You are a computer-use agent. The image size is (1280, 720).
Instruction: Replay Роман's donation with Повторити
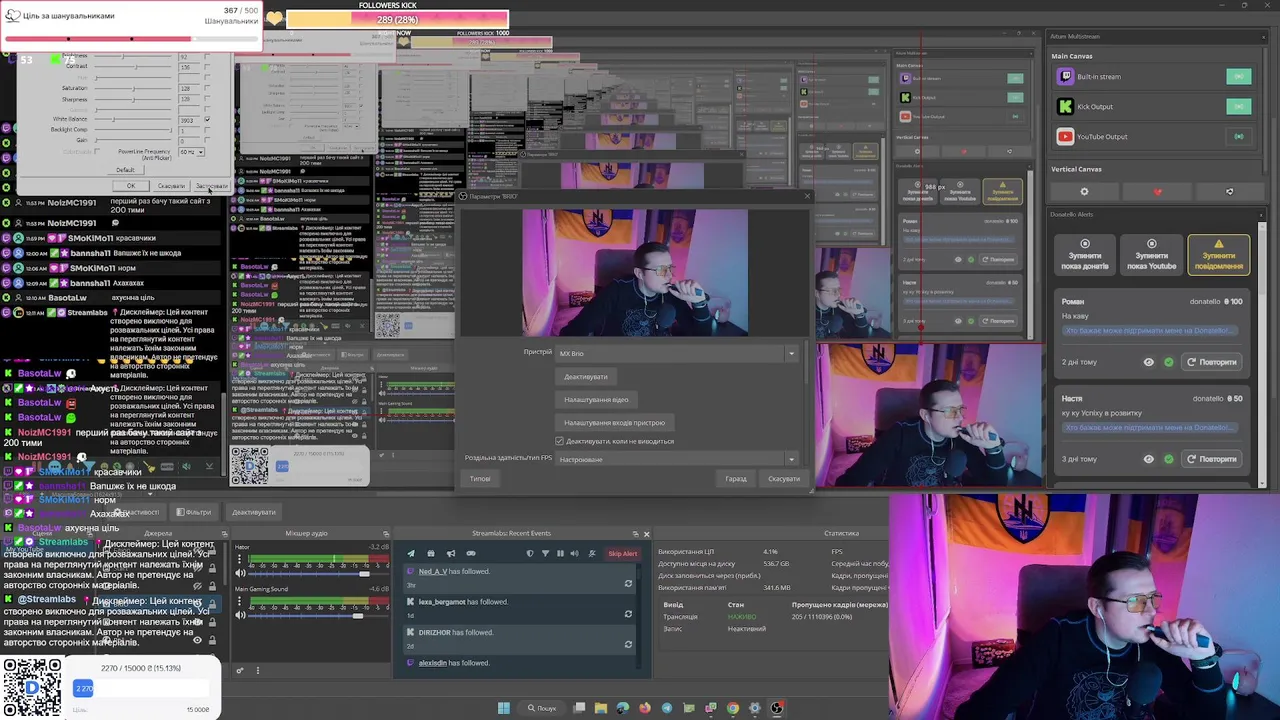click(x=1212, y=362)
